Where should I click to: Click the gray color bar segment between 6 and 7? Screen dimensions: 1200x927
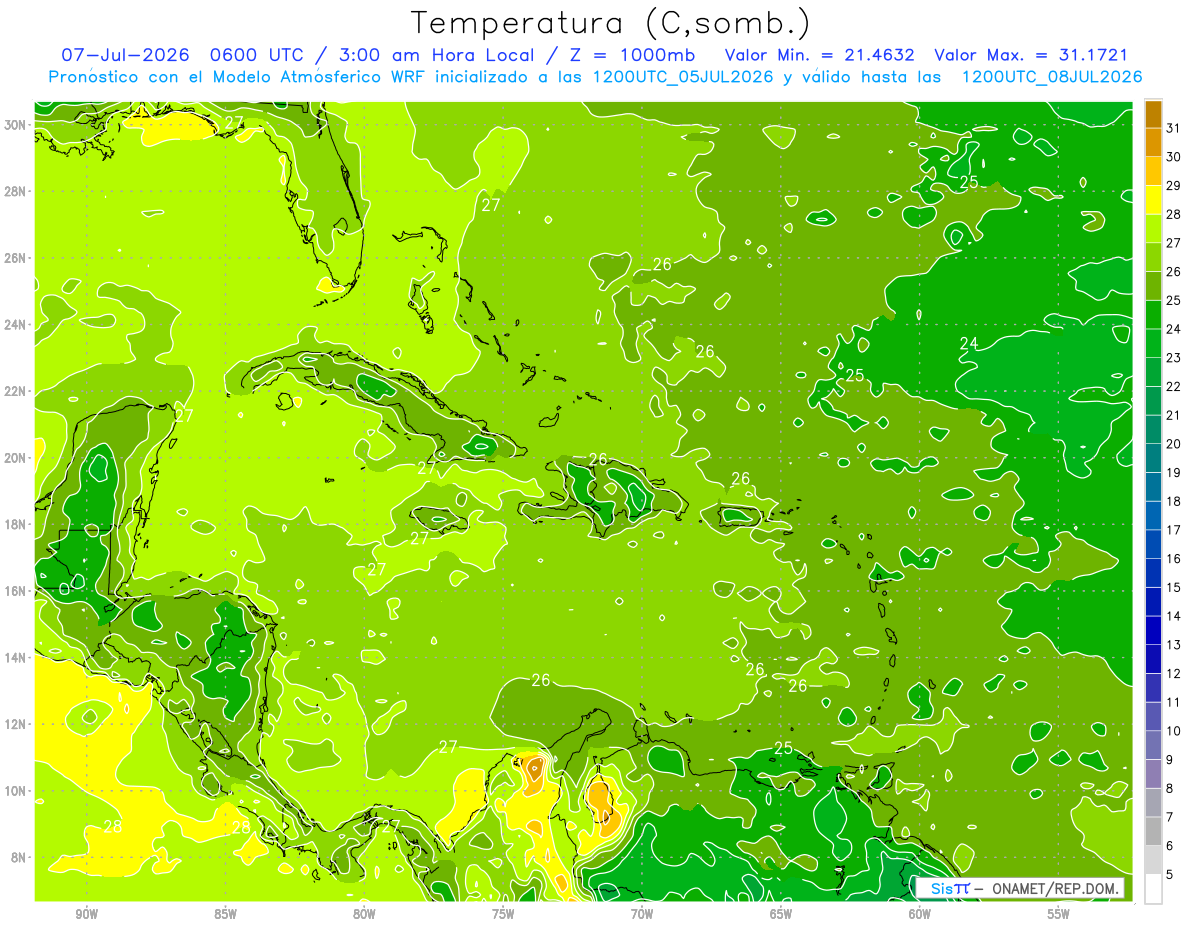point(1153,831)
